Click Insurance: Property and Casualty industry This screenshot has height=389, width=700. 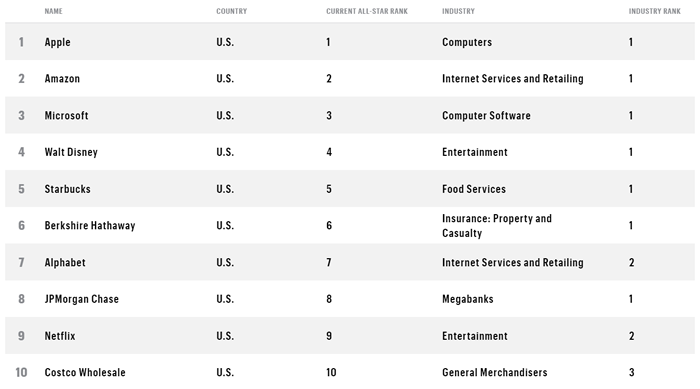tap(497, 226)
